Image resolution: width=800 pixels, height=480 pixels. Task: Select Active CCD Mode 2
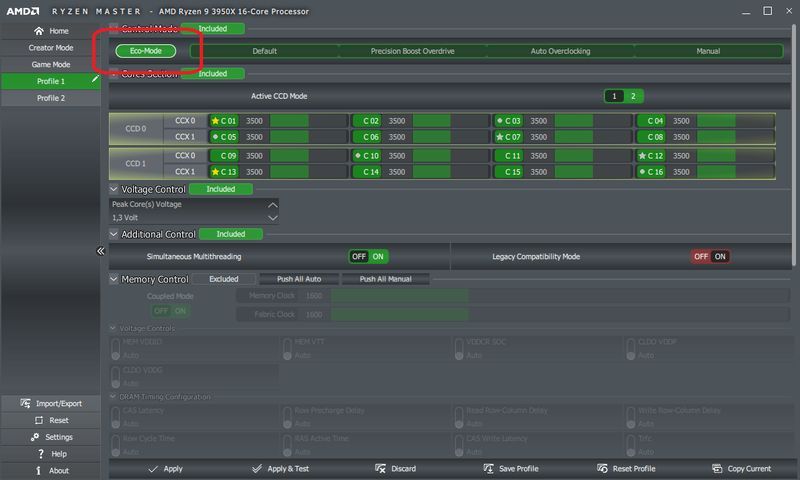[633, 96]
